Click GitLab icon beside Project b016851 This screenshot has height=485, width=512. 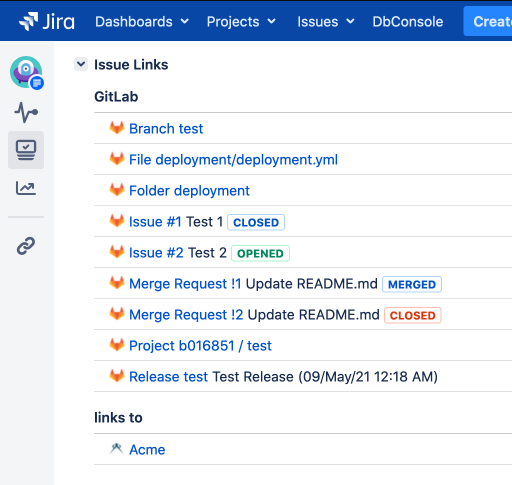(x=117, y=345)
